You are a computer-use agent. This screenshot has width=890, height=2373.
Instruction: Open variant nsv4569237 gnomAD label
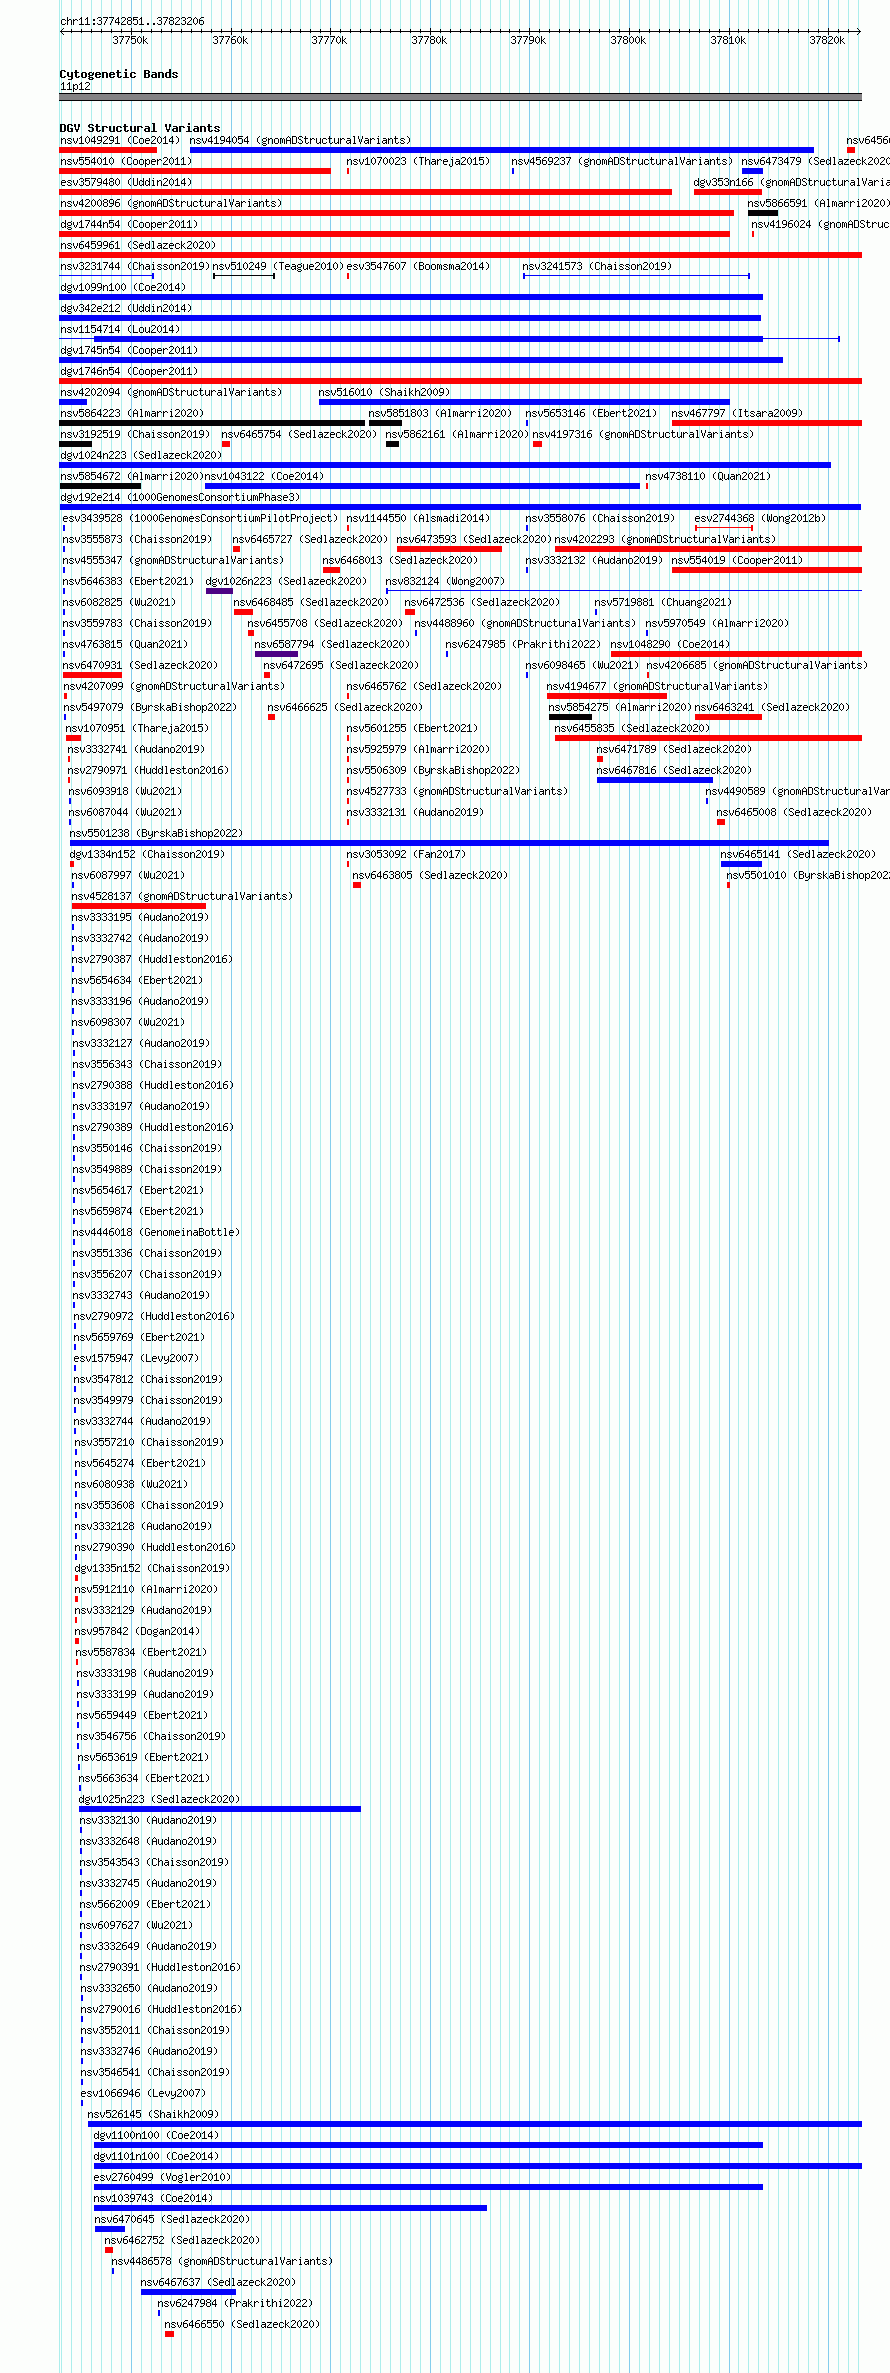tap(622, 161)
